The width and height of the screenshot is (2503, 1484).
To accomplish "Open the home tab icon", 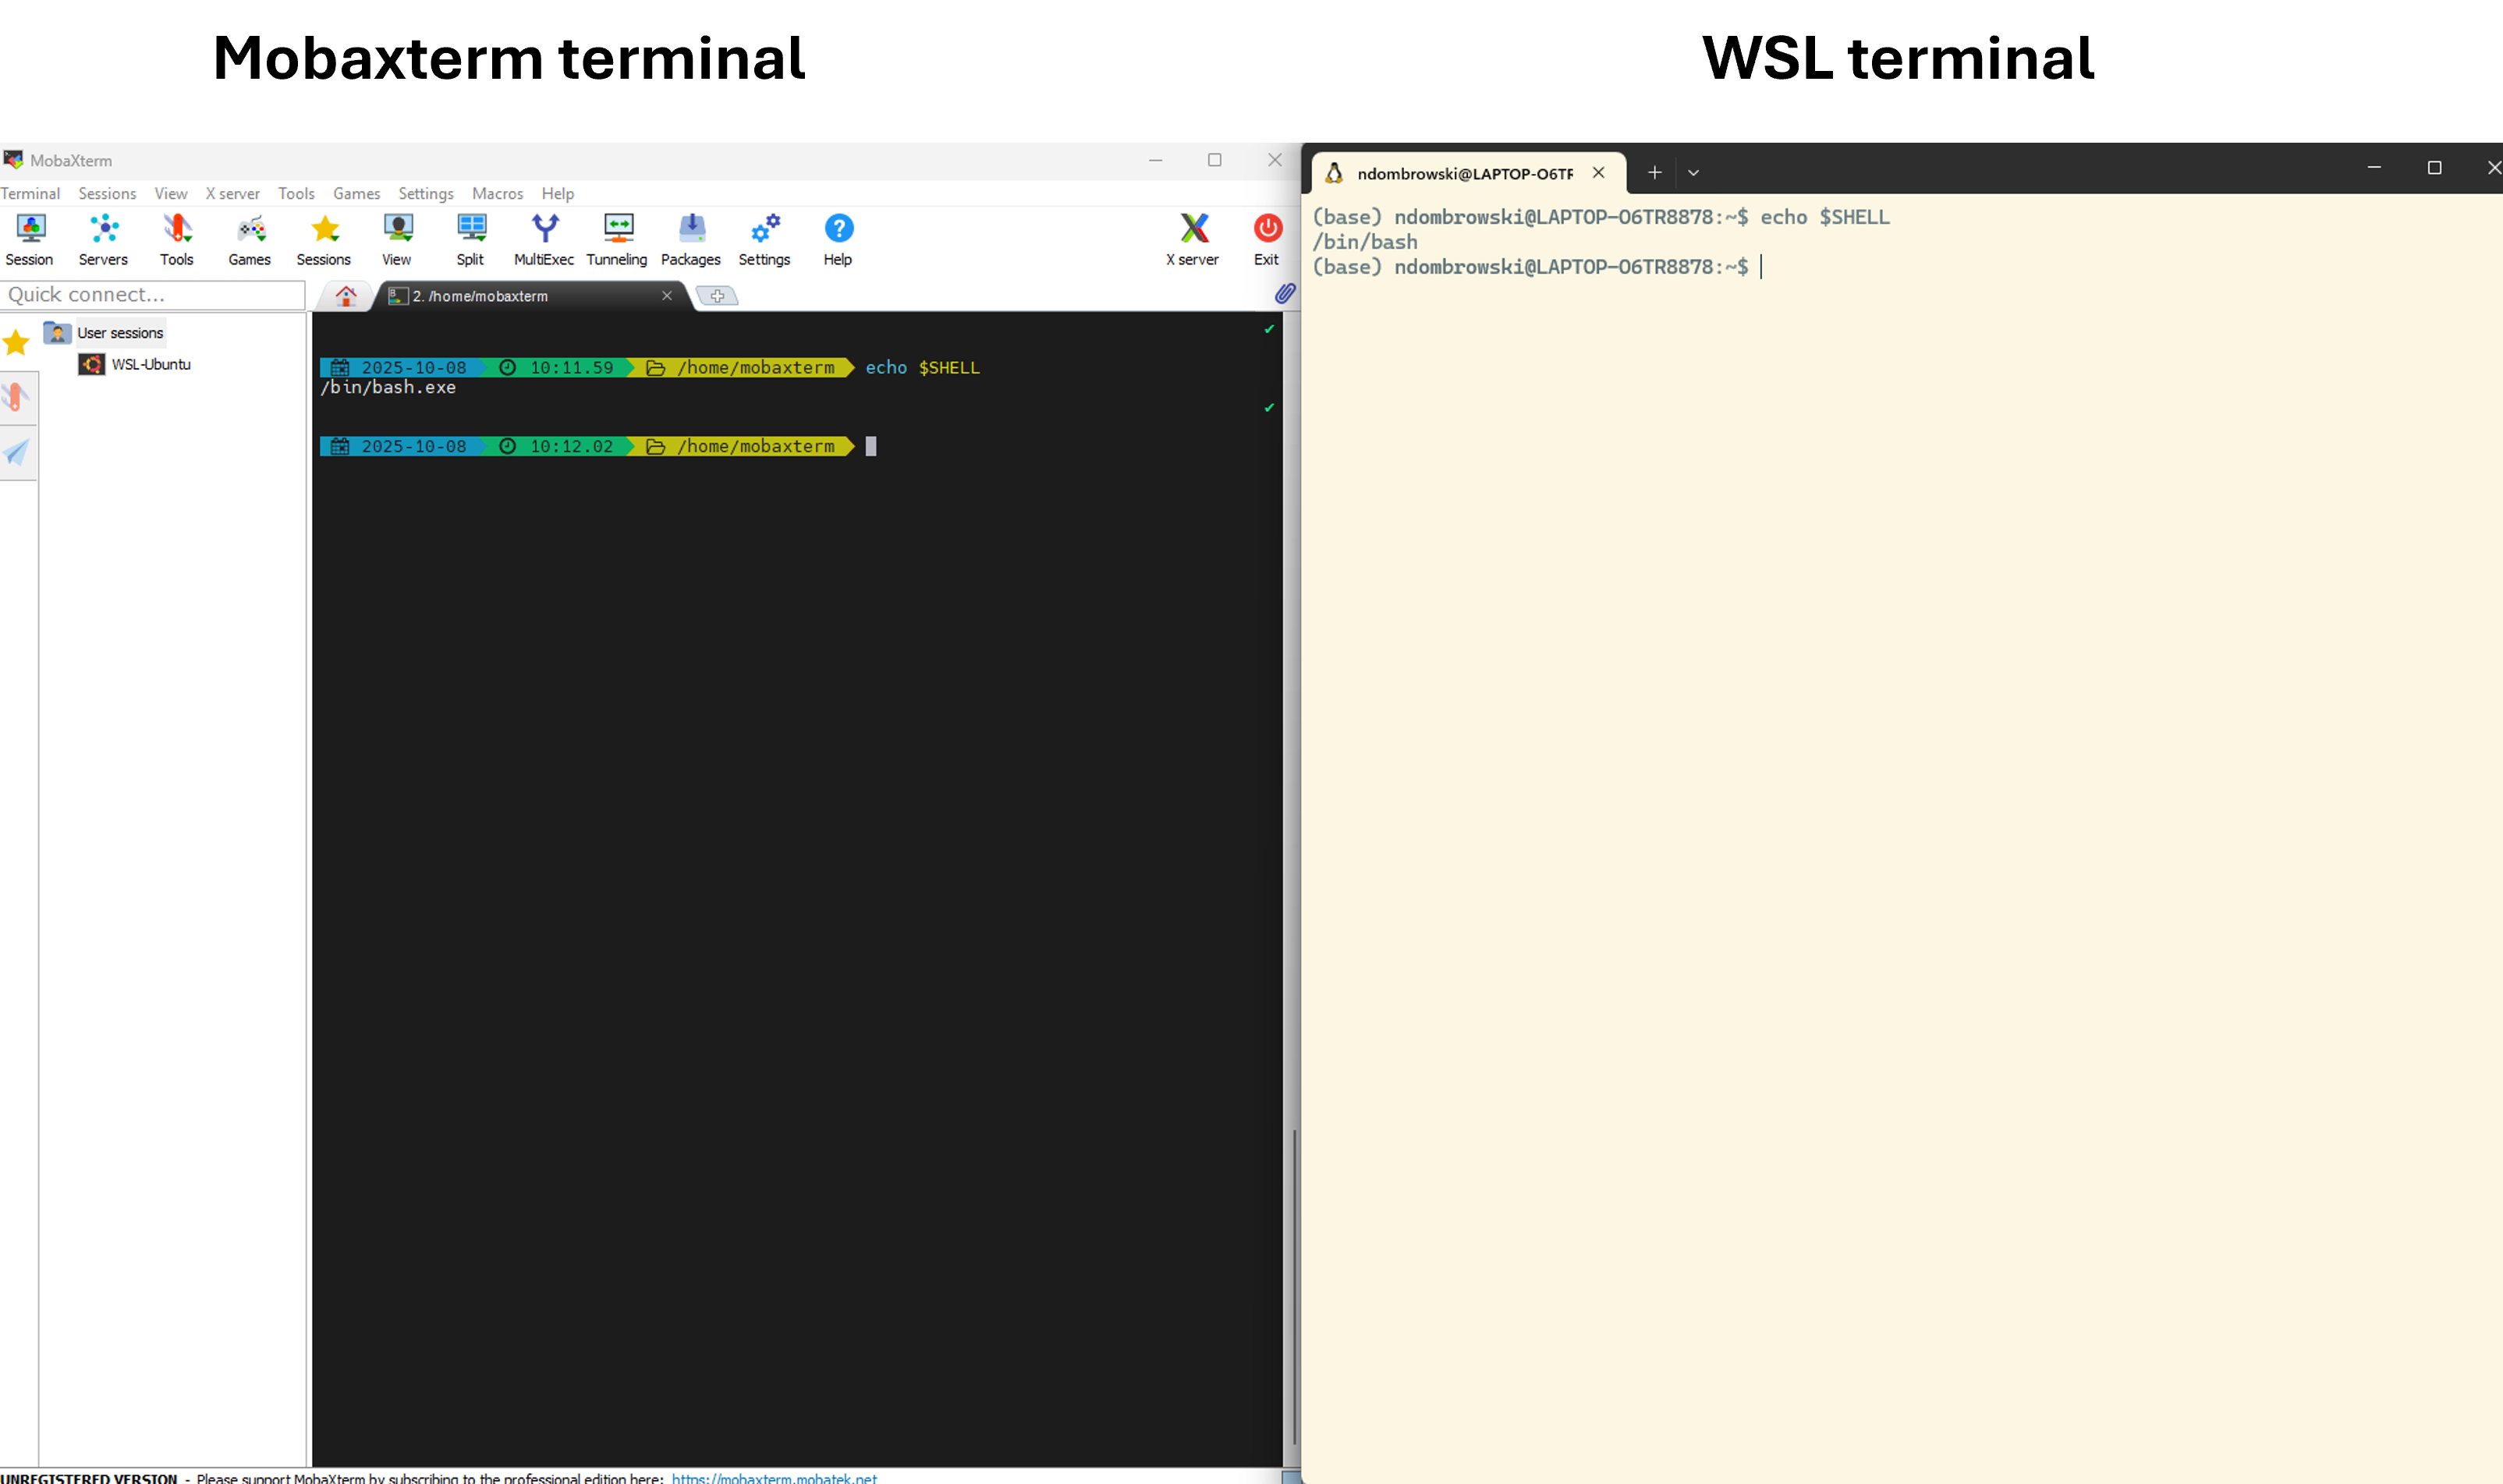I will click(x=346, y=296).
